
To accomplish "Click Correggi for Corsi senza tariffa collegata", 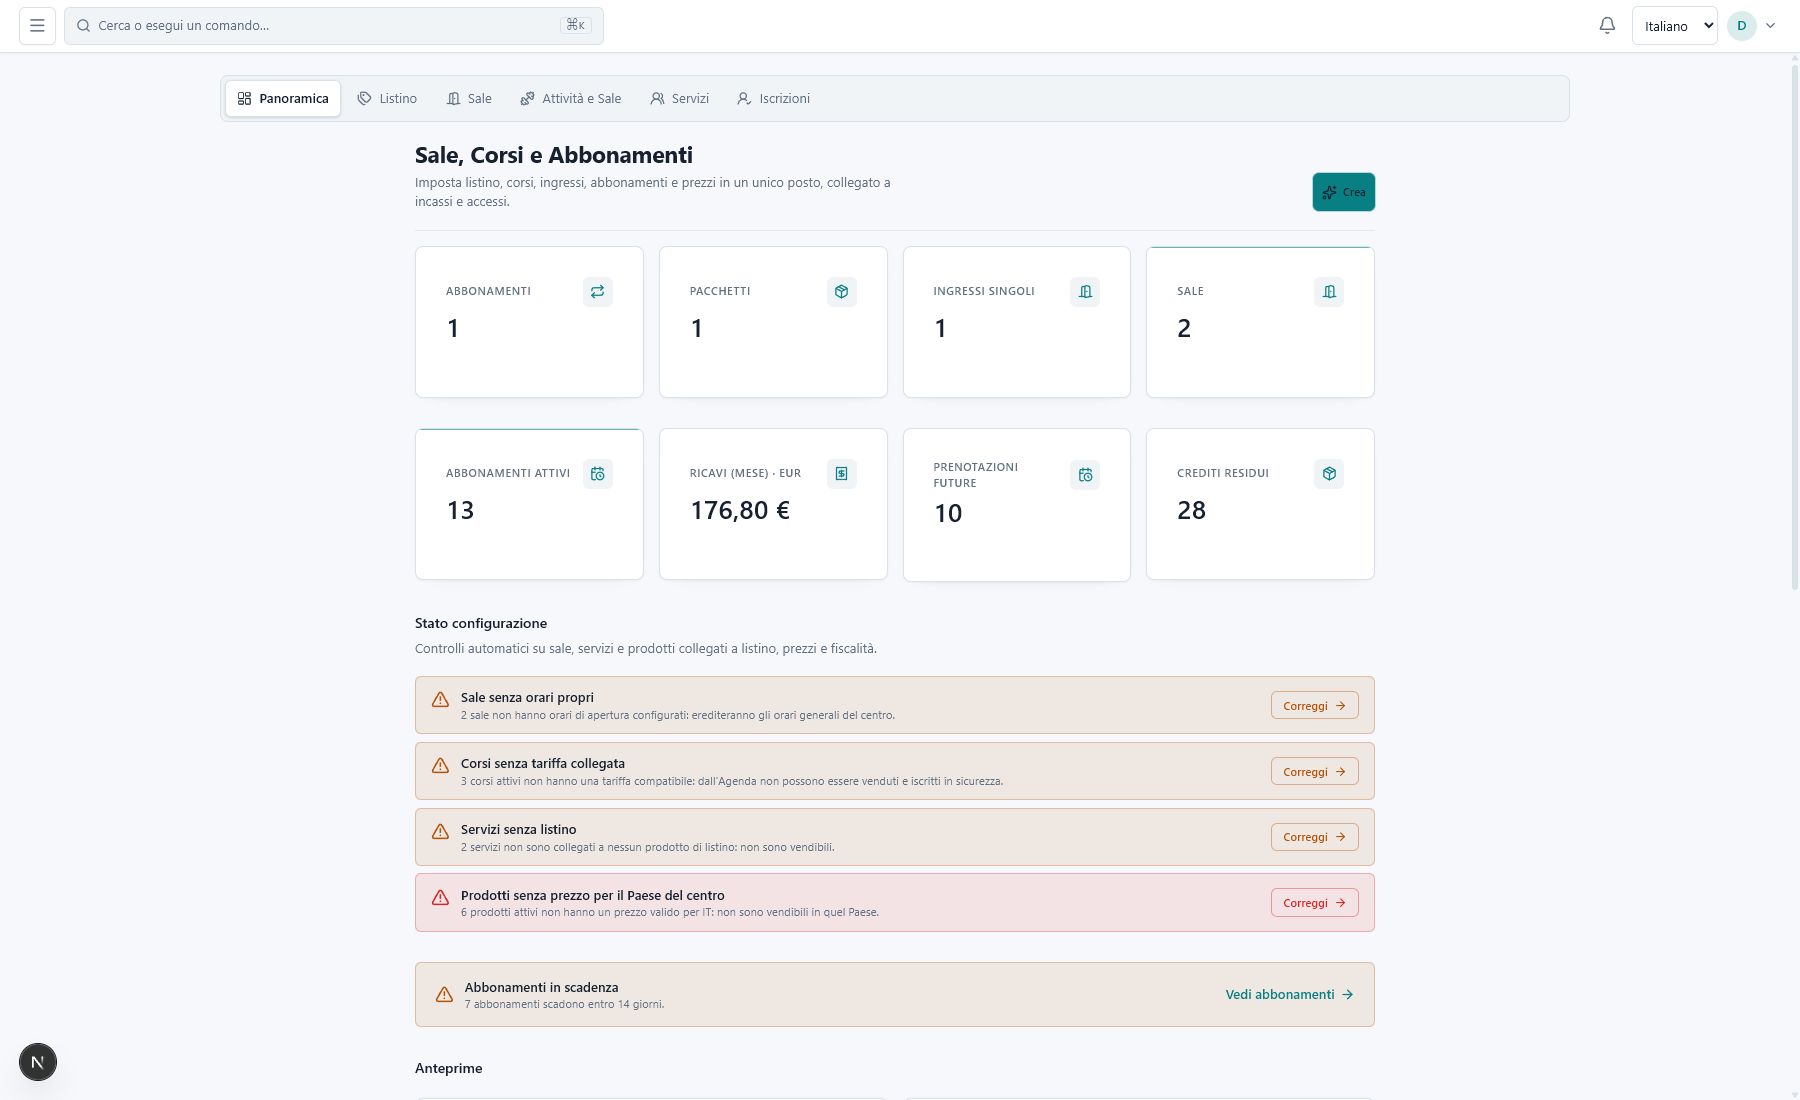I will [x=1314, y=772].
